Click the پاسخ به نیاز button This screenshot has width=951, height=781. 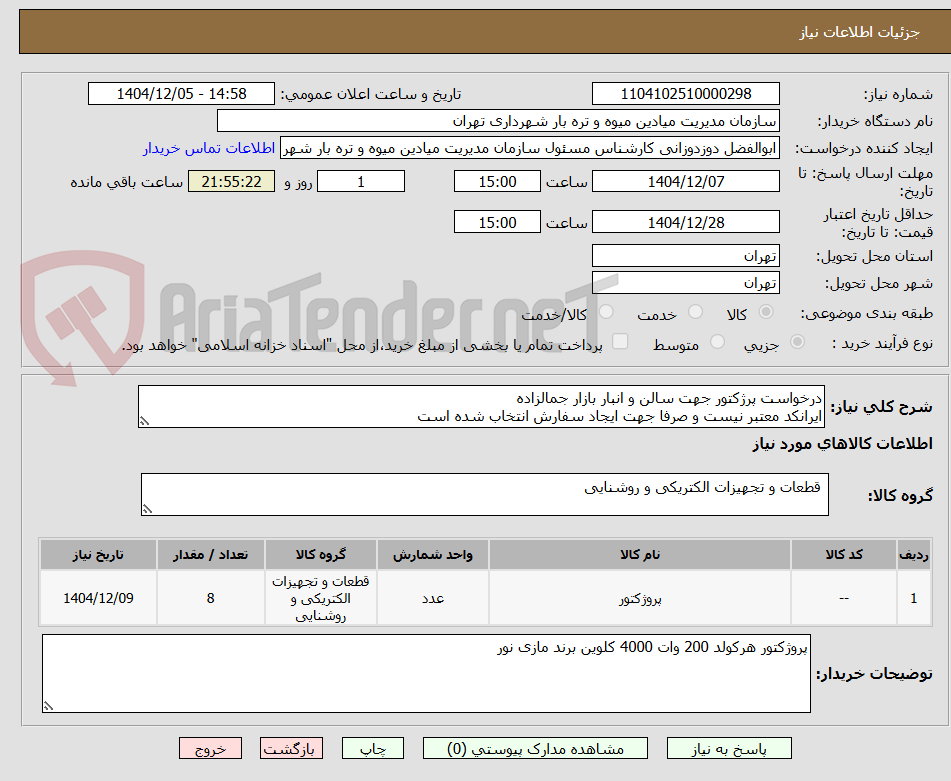point(729,748)
